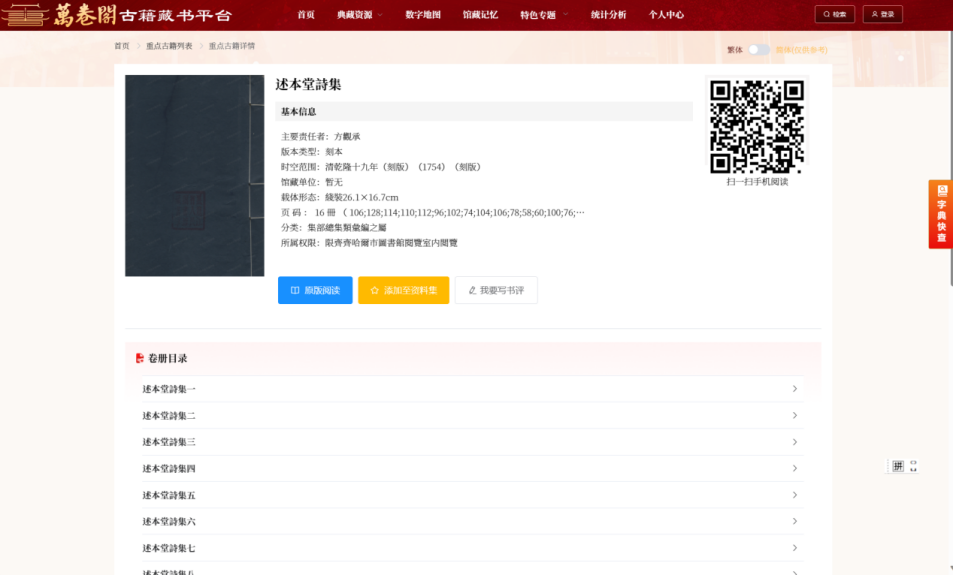
Task: Open the 统计分析 menu item
Action: 608,15
